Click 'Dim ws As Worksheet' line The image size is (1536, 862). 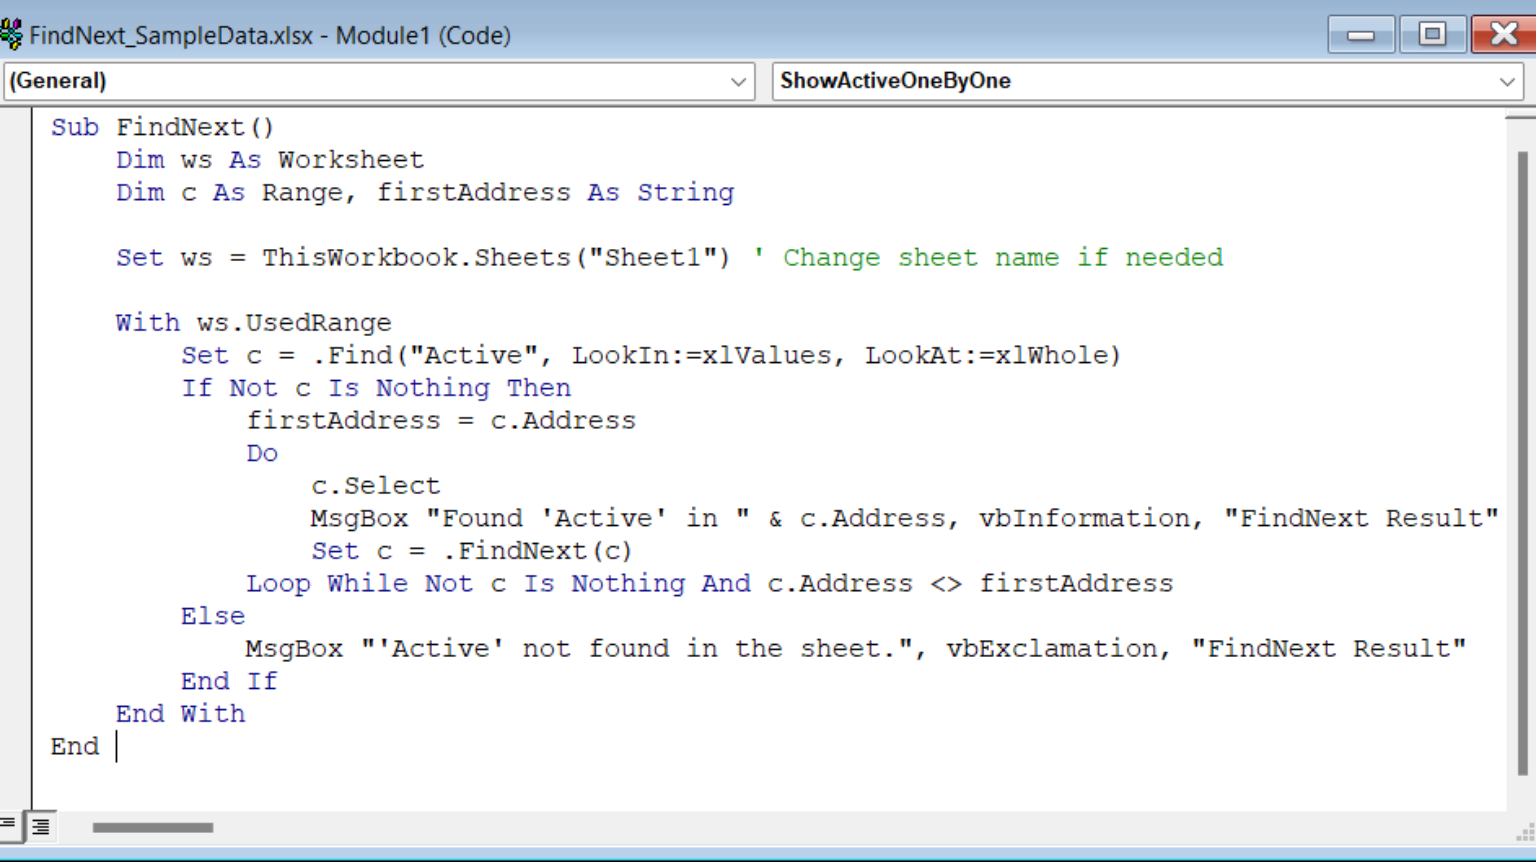(270, 160)
